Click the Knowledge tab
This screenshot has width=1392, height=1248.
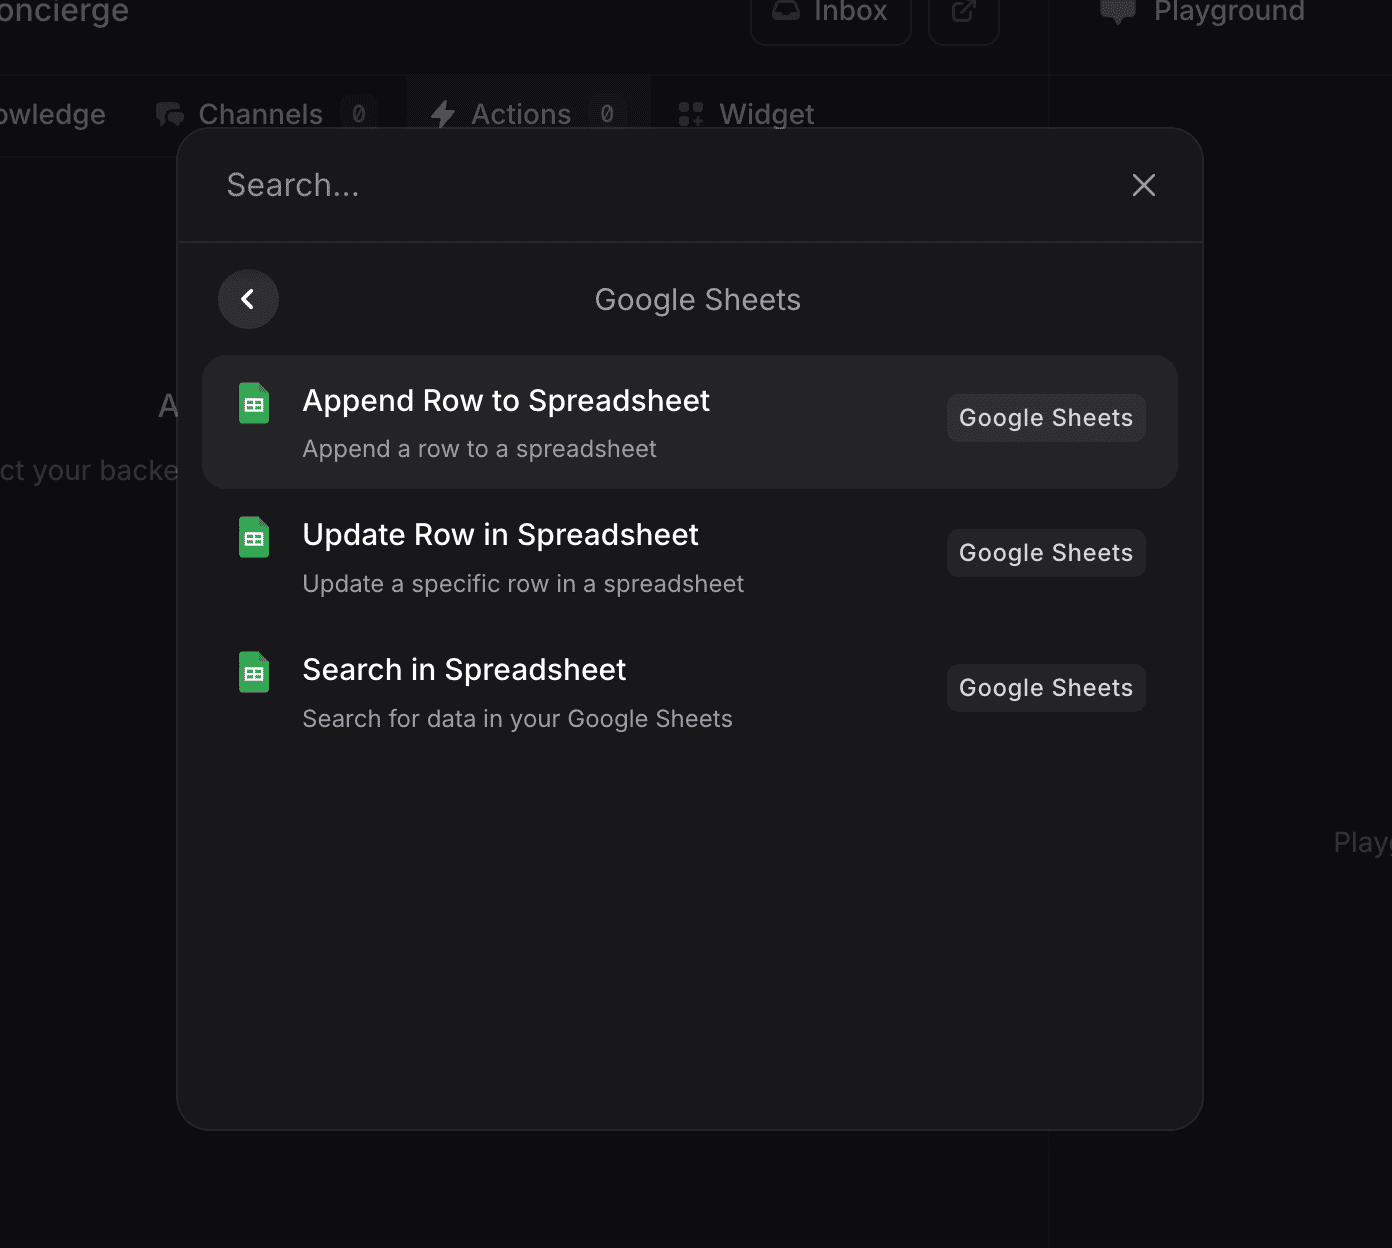pos(50,113)
